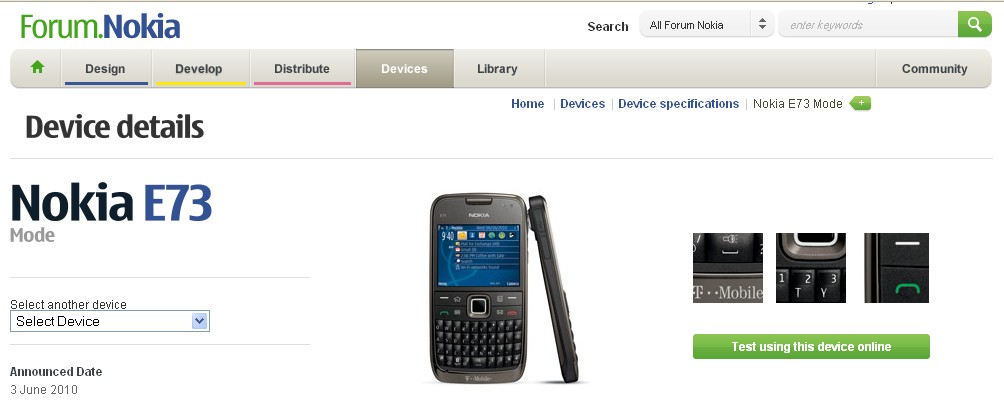Go to the Library tab
This screenshot has width=1004, height=406.
click(x=497, y=69)
